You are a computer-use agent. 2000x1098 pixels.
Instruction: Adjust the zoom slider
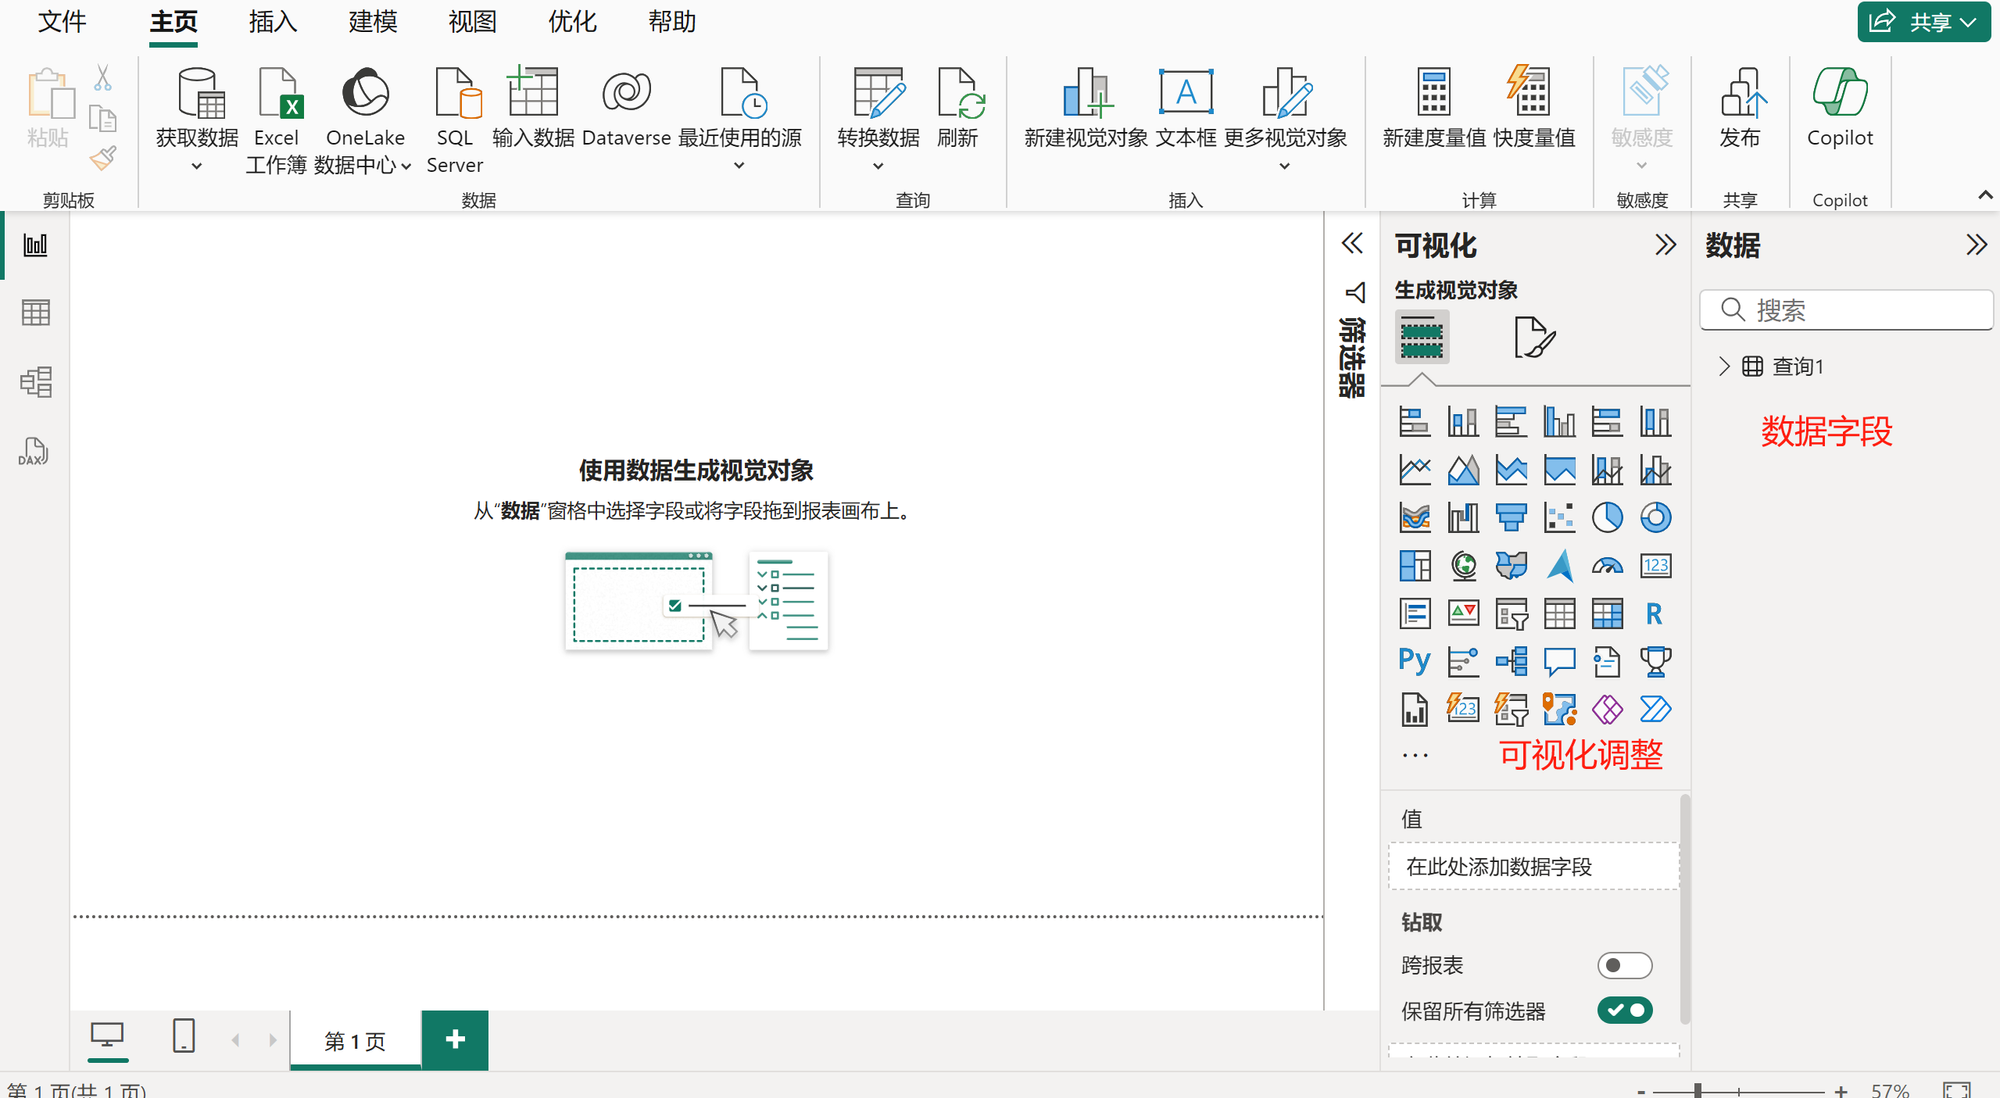click(1698, 1091)
